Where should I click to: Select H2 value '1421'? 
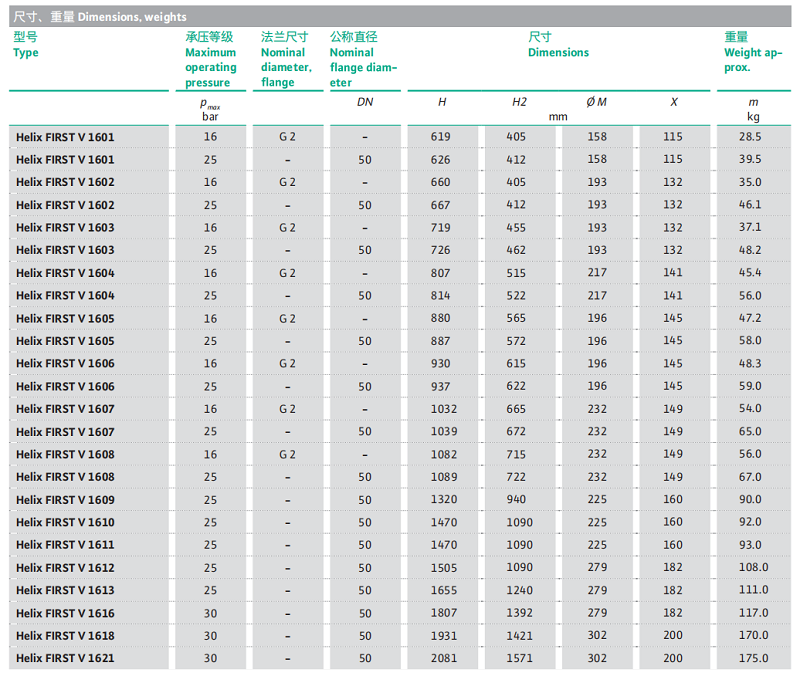click(x=519, y=636)
